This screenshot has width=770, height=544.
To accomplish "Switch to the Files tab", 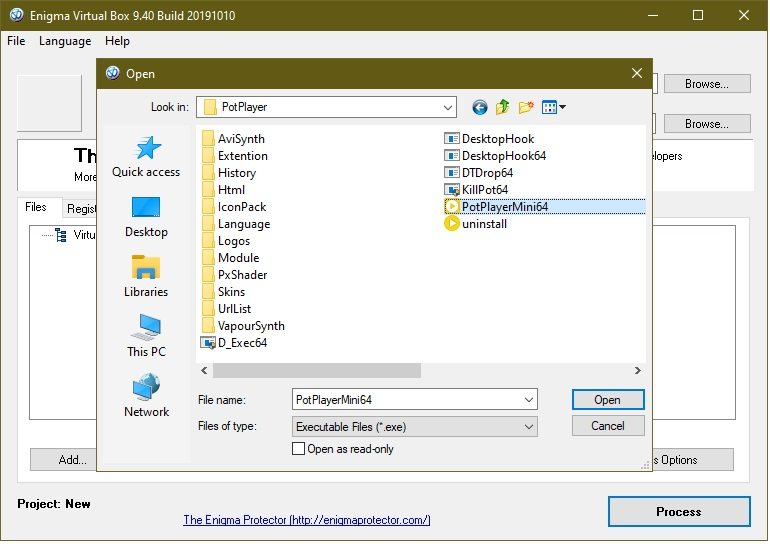I will (36, 207).
